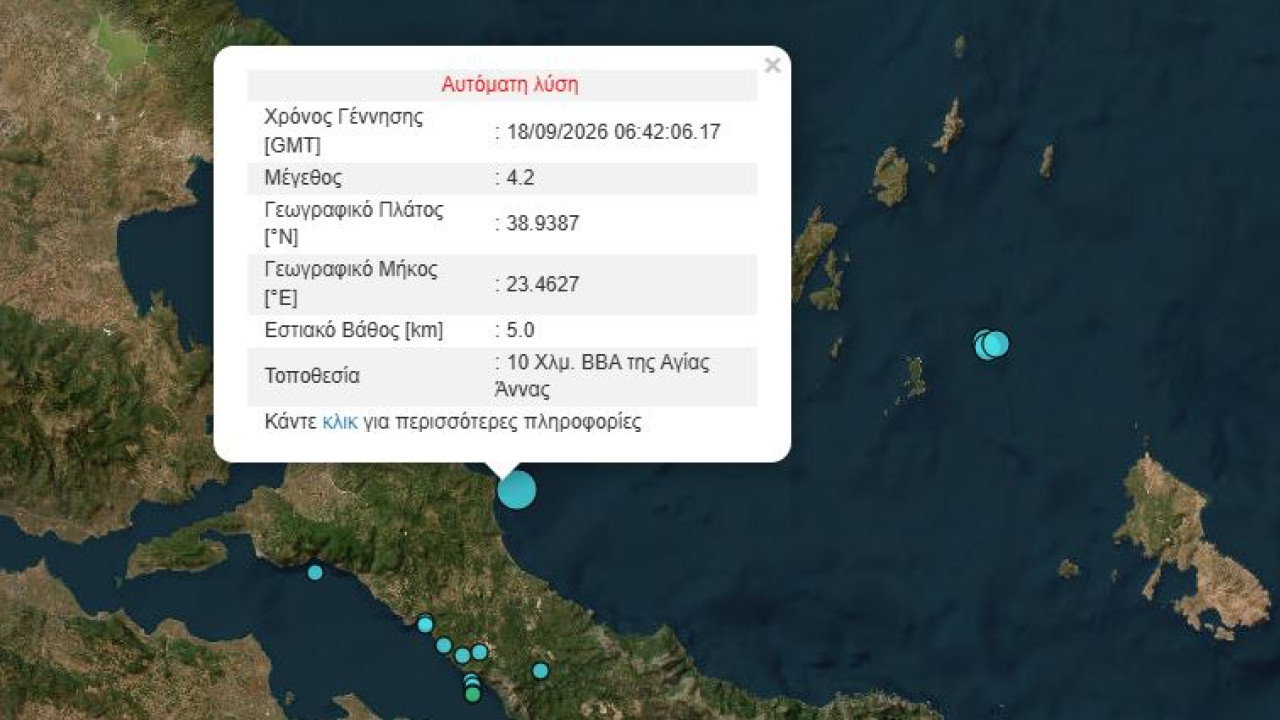
Task: Select the easternmost small marker inland on Evia
Action: coord(540,670)
